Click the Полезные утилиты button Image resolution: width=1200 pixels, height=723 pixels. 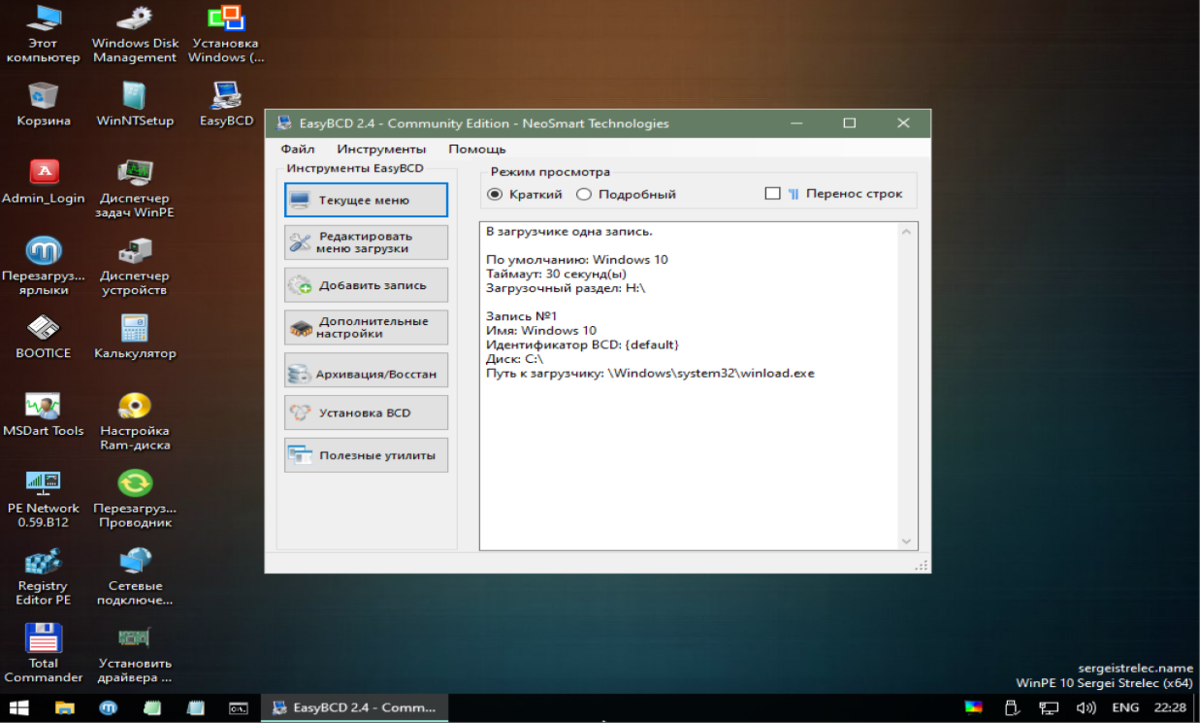pos(366,455)
